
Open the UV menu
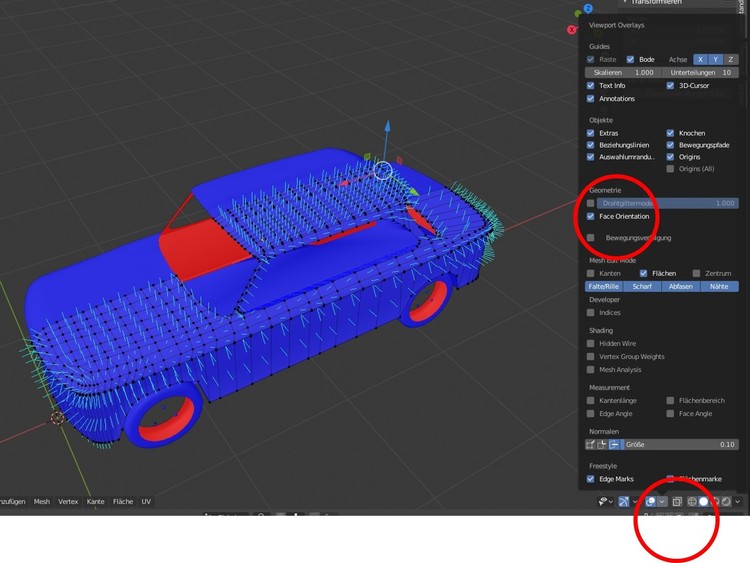click(146, 501)
